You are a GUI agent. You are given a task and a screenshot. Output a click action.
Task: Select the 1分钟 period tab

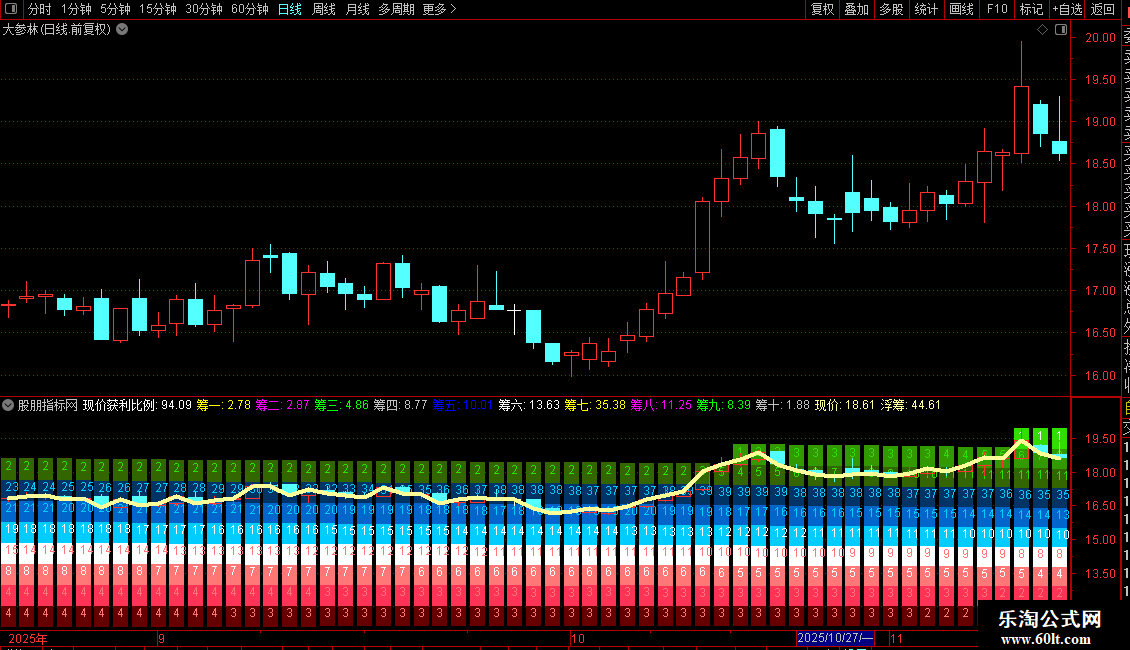point(76,9)
